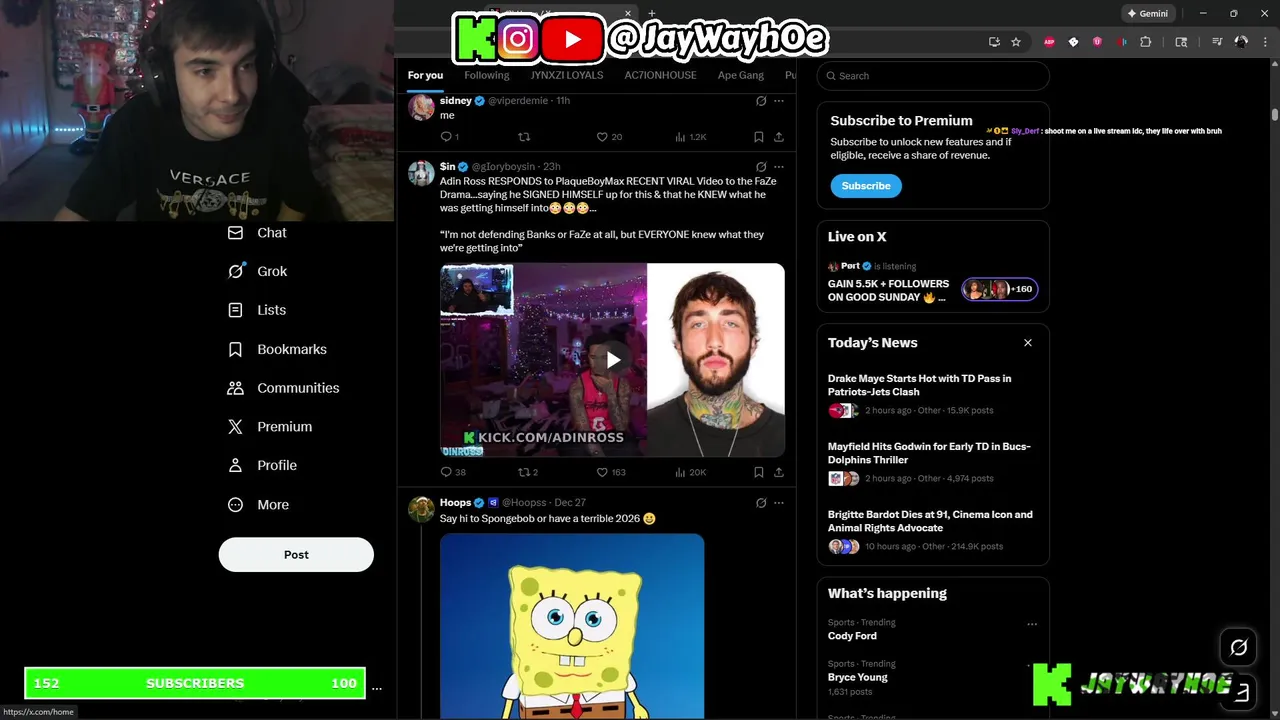The height and width of the screenshot is (720, 1280).
Task: Open Grok from the sidebar
Action: [257, 272]
